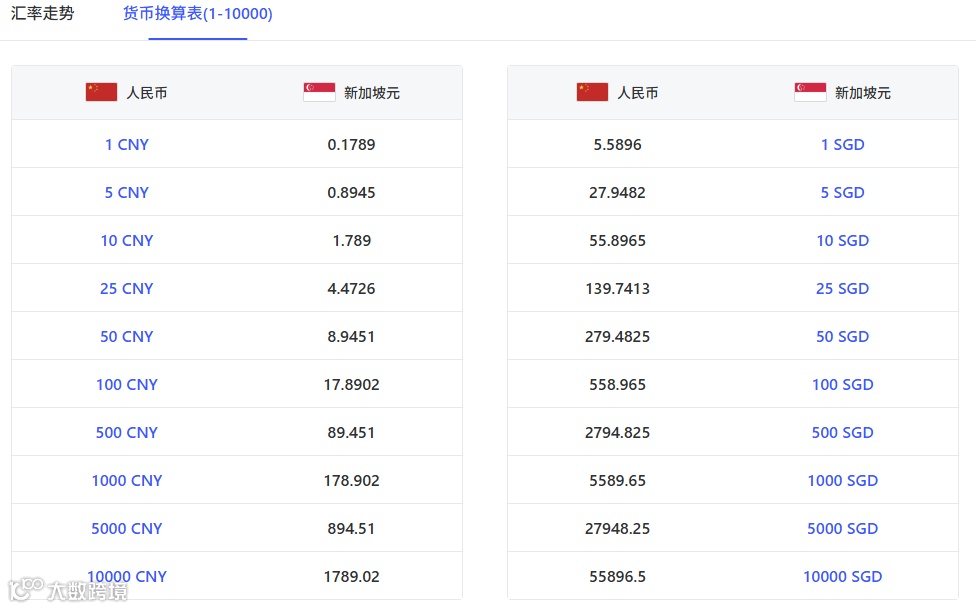976x609 pixels.
Task: Open the 1 SGD conversion link
Action: pos(843,144)
